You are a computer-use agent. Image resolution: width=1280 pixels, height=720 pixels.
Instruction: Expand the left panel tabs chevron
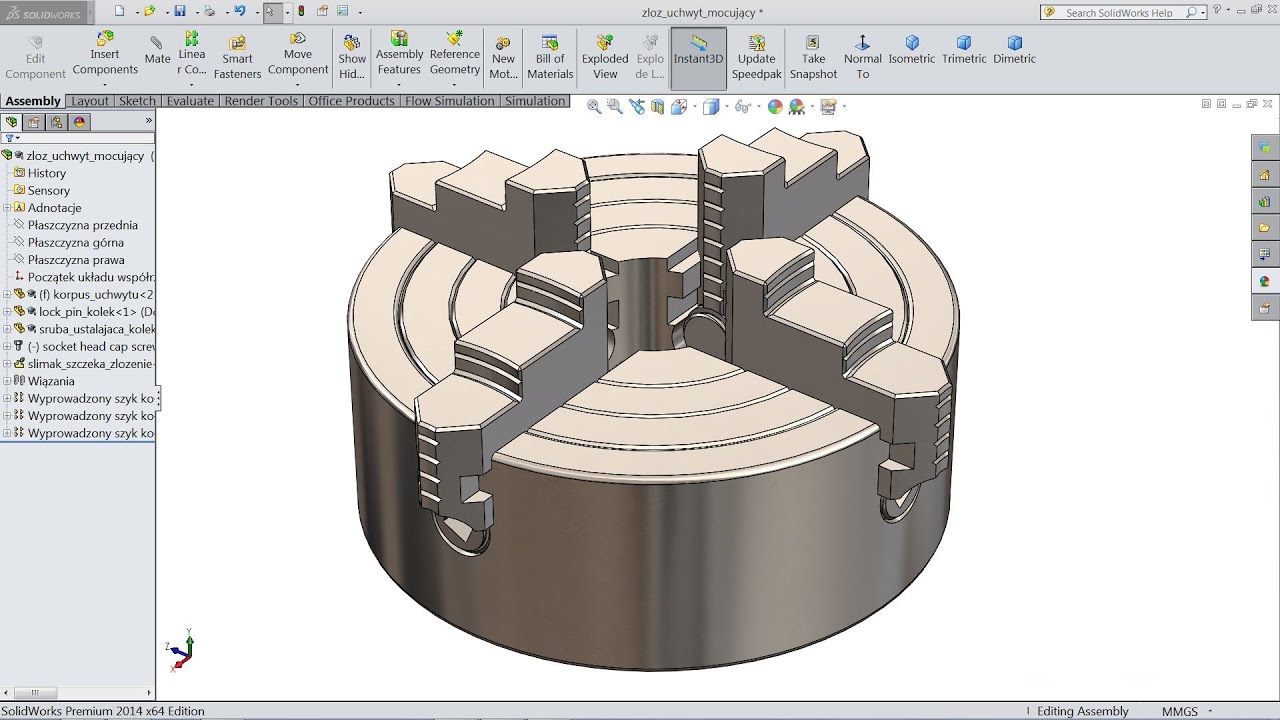pyautogui.click(x=148, y=120)
